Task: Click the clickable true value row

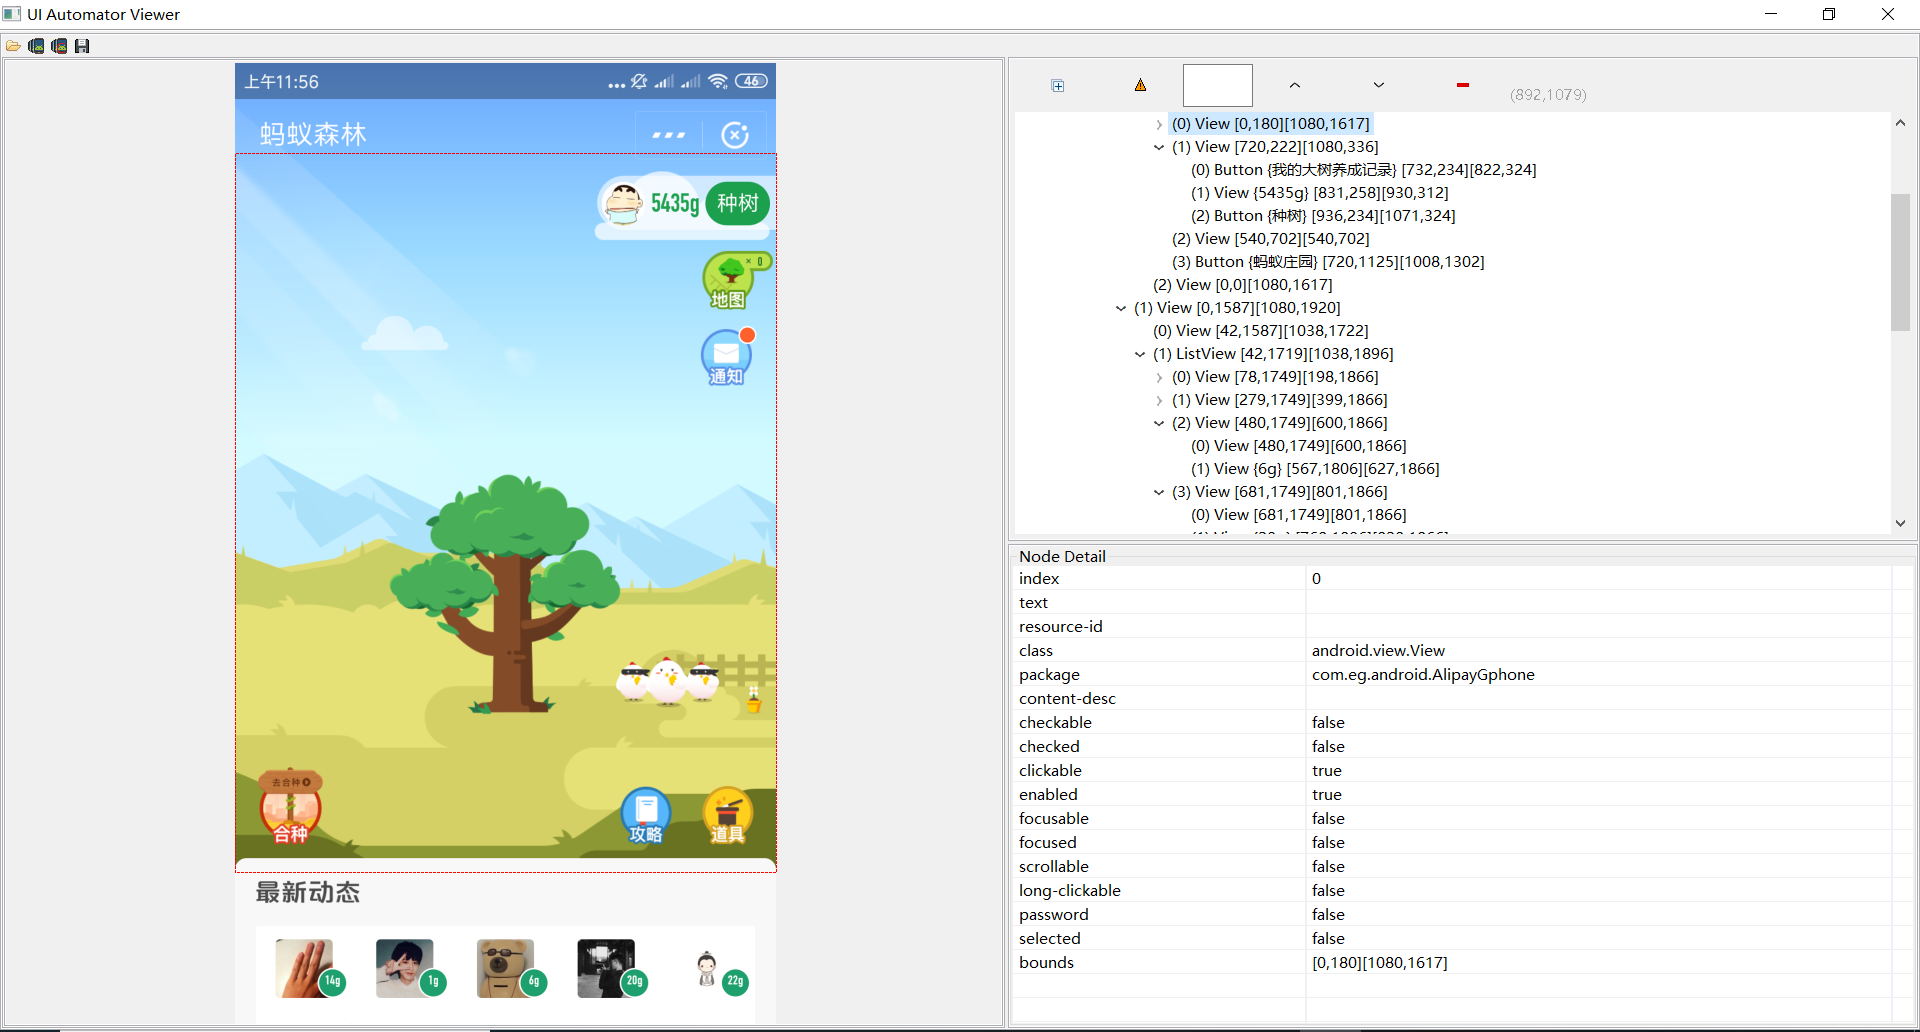Action: (1327, 770)
